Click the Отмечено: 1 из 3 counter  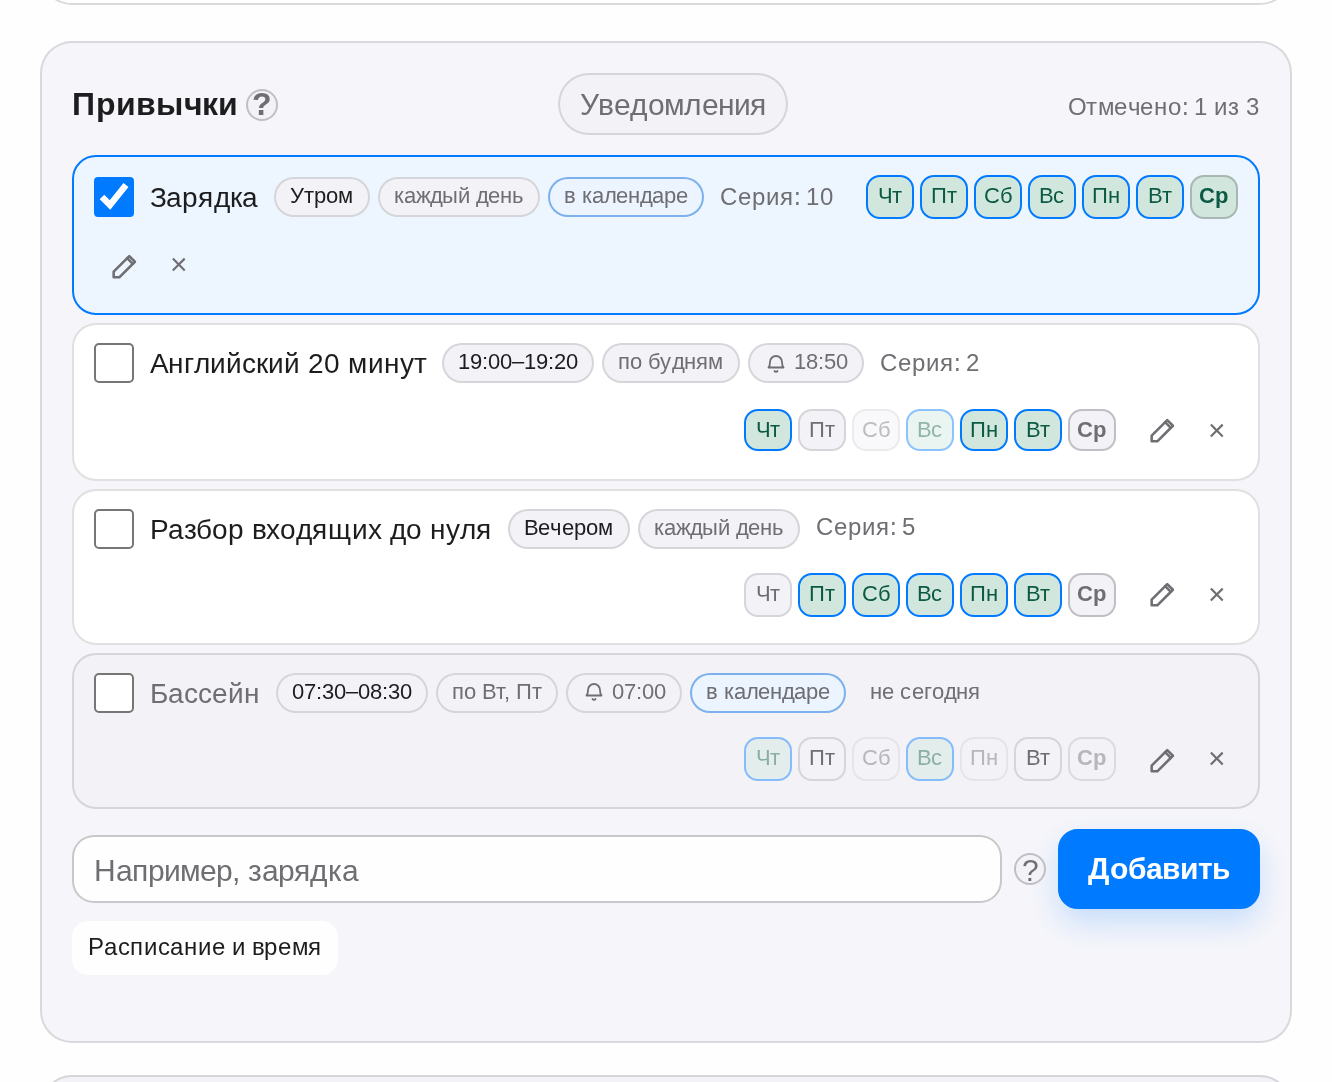(x=1164, y=107)
